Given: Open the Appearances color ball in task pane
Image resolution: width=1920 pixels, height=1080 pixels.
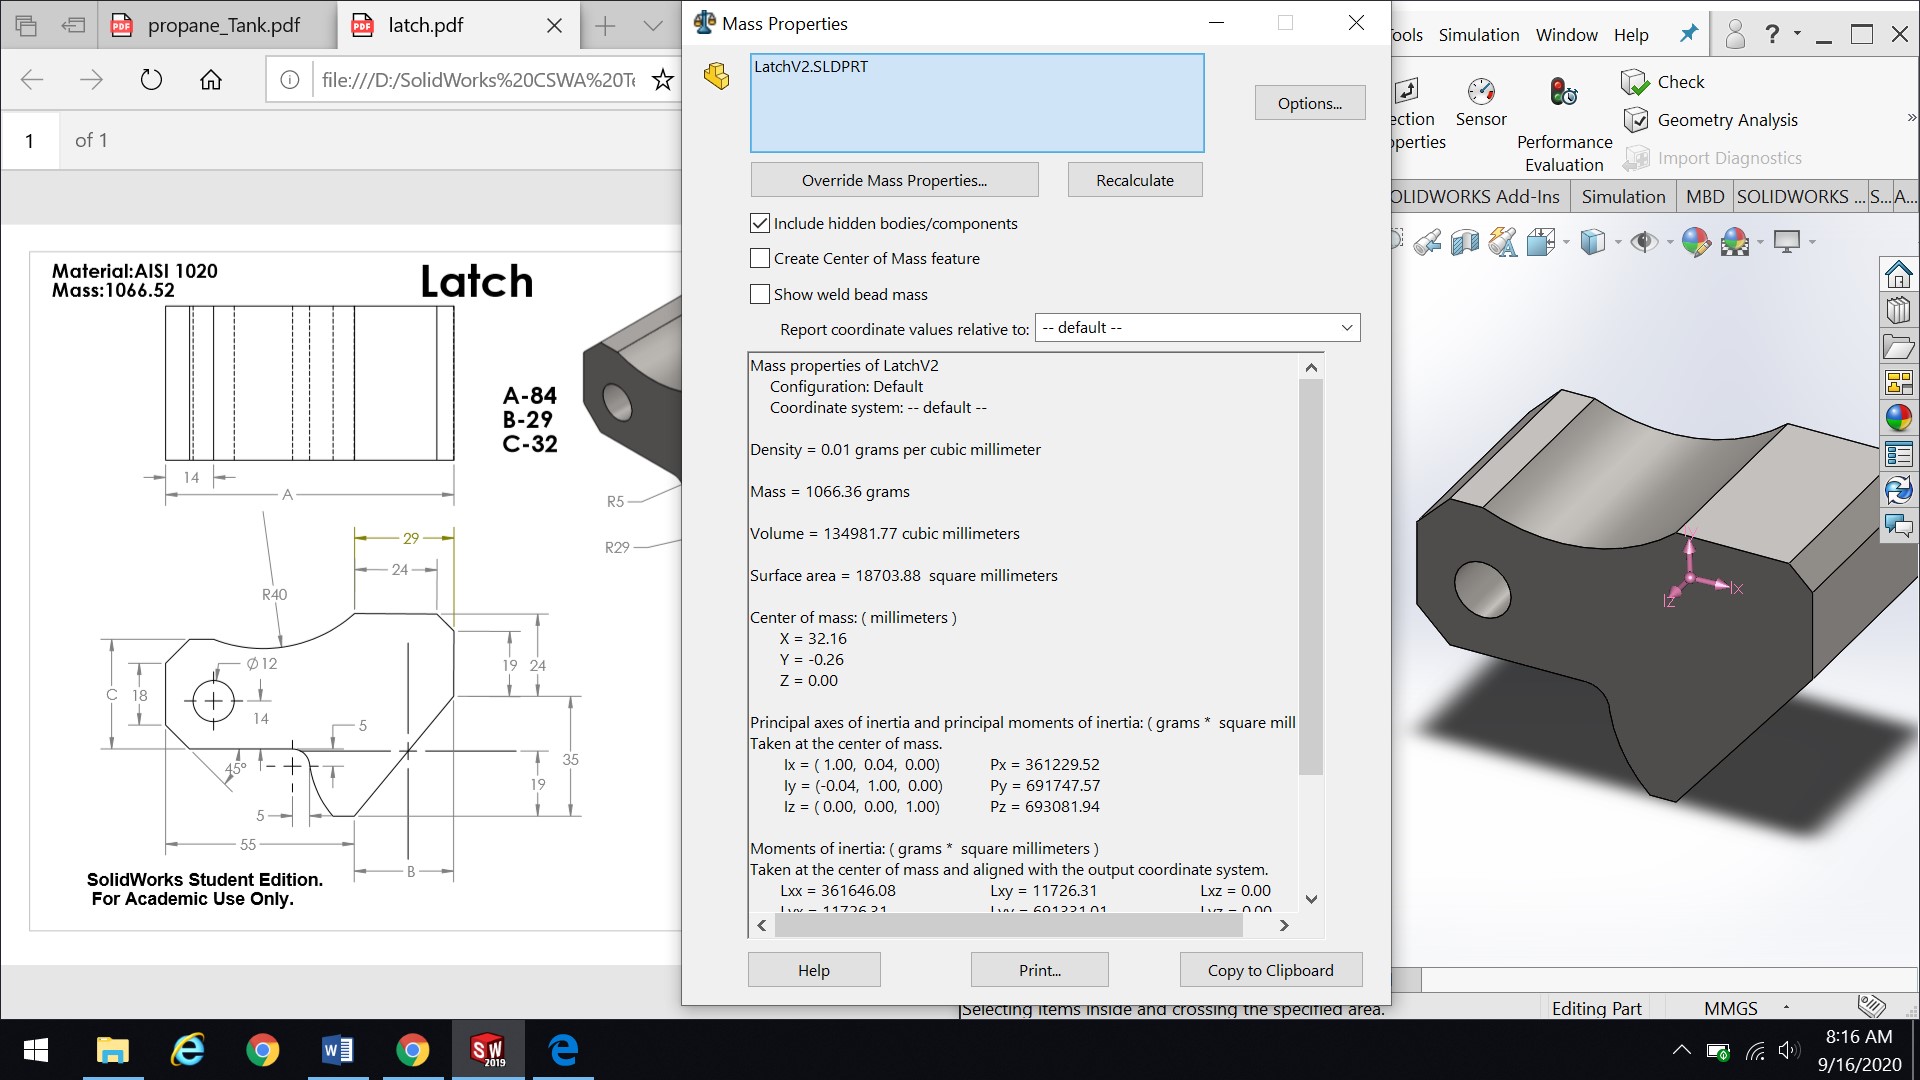Looking at the screenshot, I should tap(1898, 418).
